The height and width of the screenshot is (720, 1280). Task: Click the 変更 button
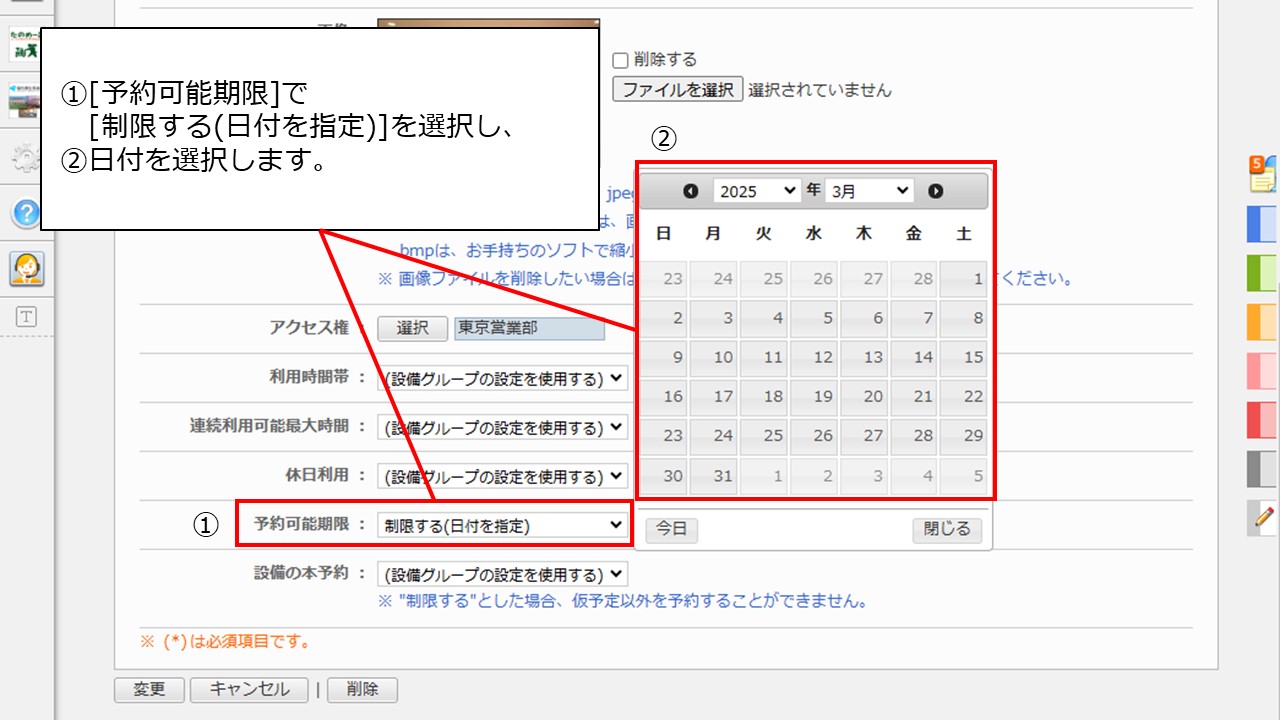pos(149,690)
